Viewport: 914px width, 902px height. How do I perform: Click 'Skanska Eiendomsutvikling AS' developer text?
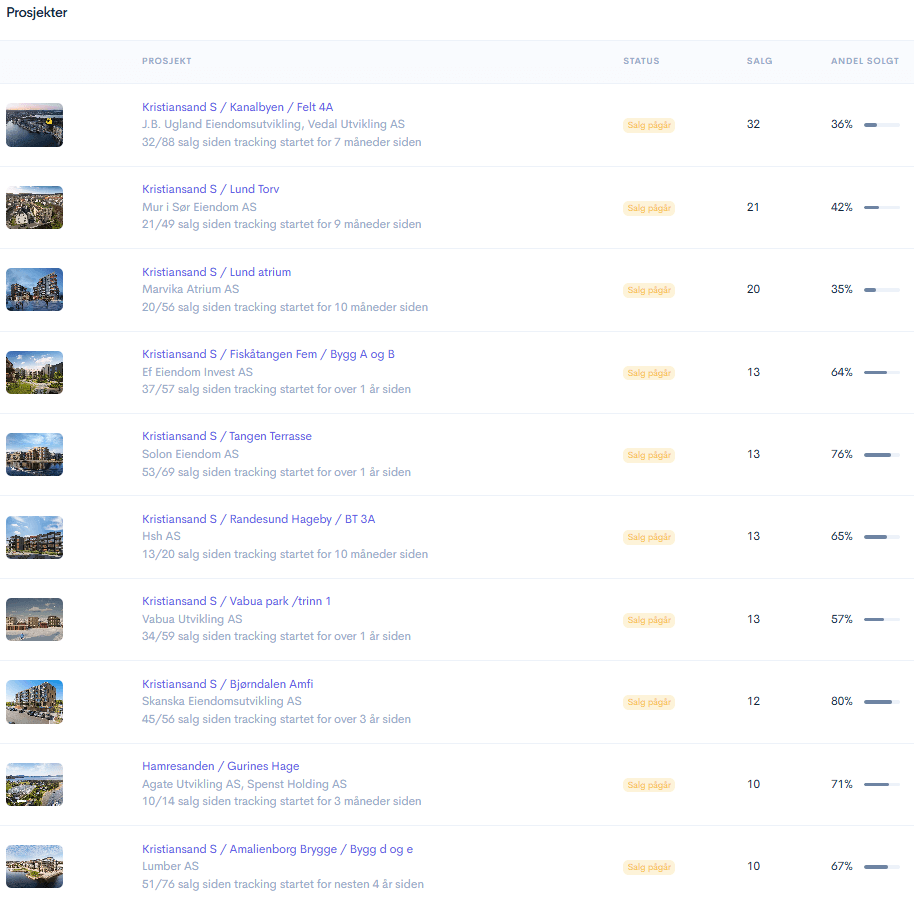coord(222,701)
